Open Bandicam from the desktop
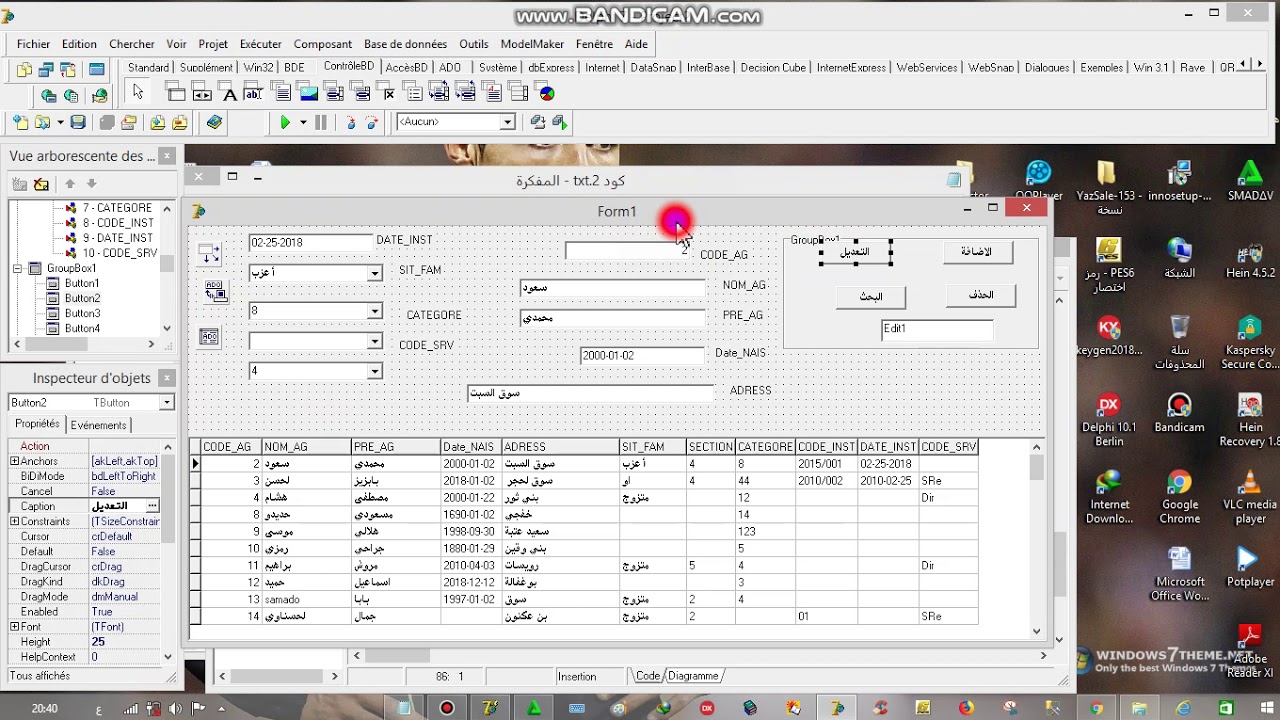1280x720 pixels. 1179,414
